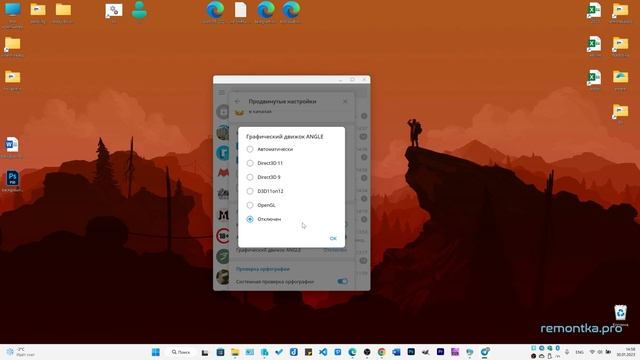The height and width of the screenshot is (360, 640).
Task: Open the Recycle Bin on desktop
Action: coord(620,316)
